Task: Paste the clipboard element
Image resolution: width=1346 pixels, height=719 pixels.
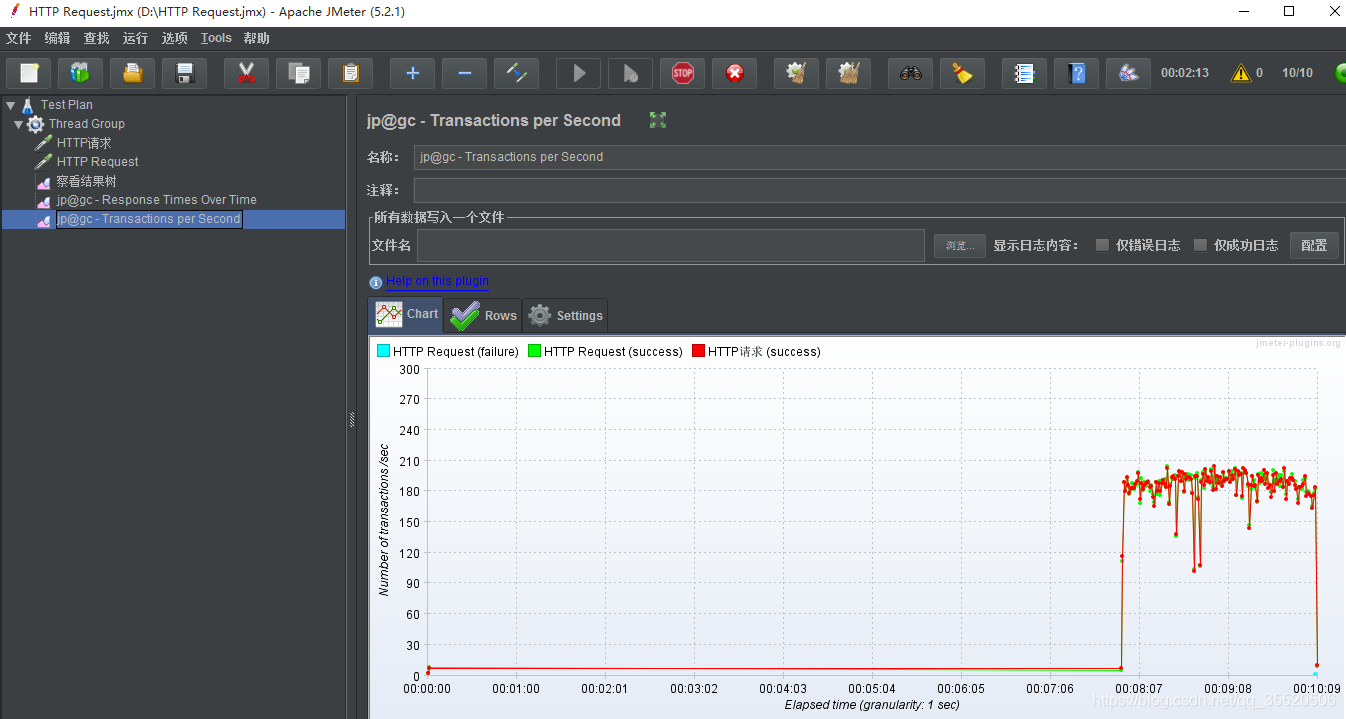Action: pos(350,73)
